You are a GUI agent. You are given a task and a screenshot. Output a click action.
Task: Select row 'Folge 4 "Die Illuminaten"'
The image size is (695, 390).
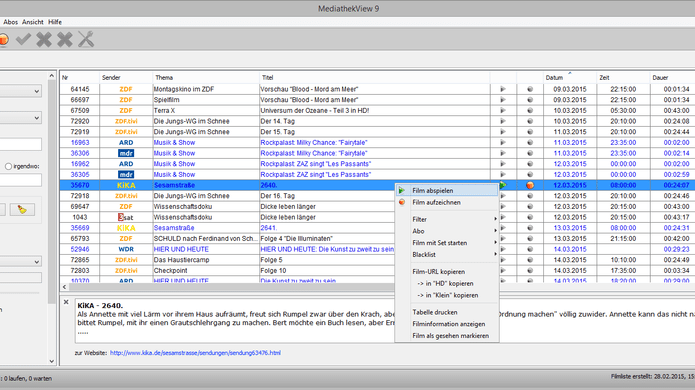point(377,238)
